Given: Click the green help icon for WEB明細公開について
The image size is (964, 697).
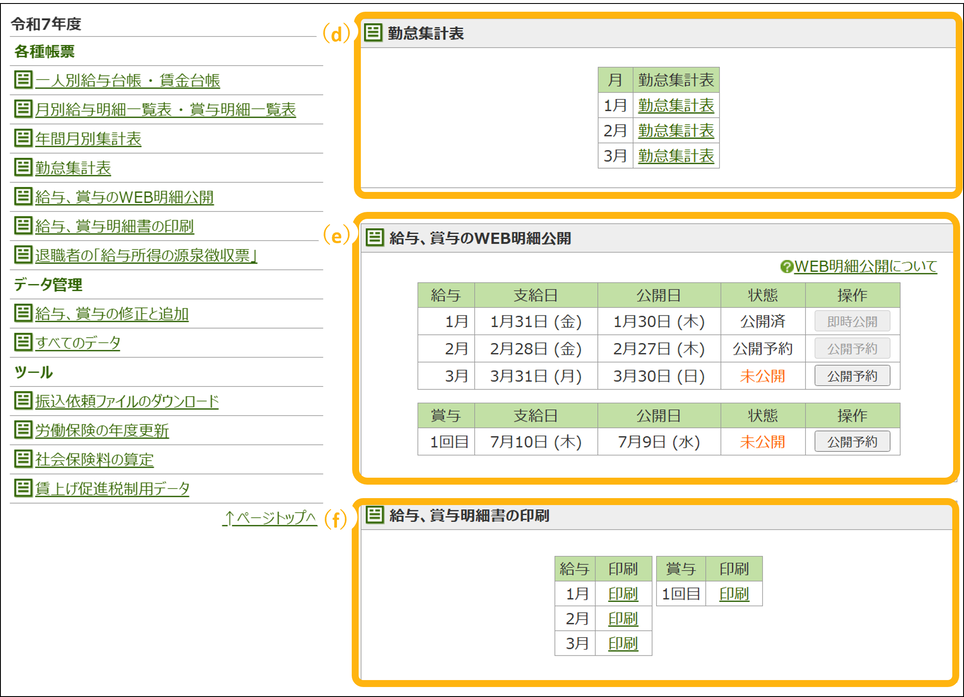Looking at the screenshot, I should pos(786,267).
